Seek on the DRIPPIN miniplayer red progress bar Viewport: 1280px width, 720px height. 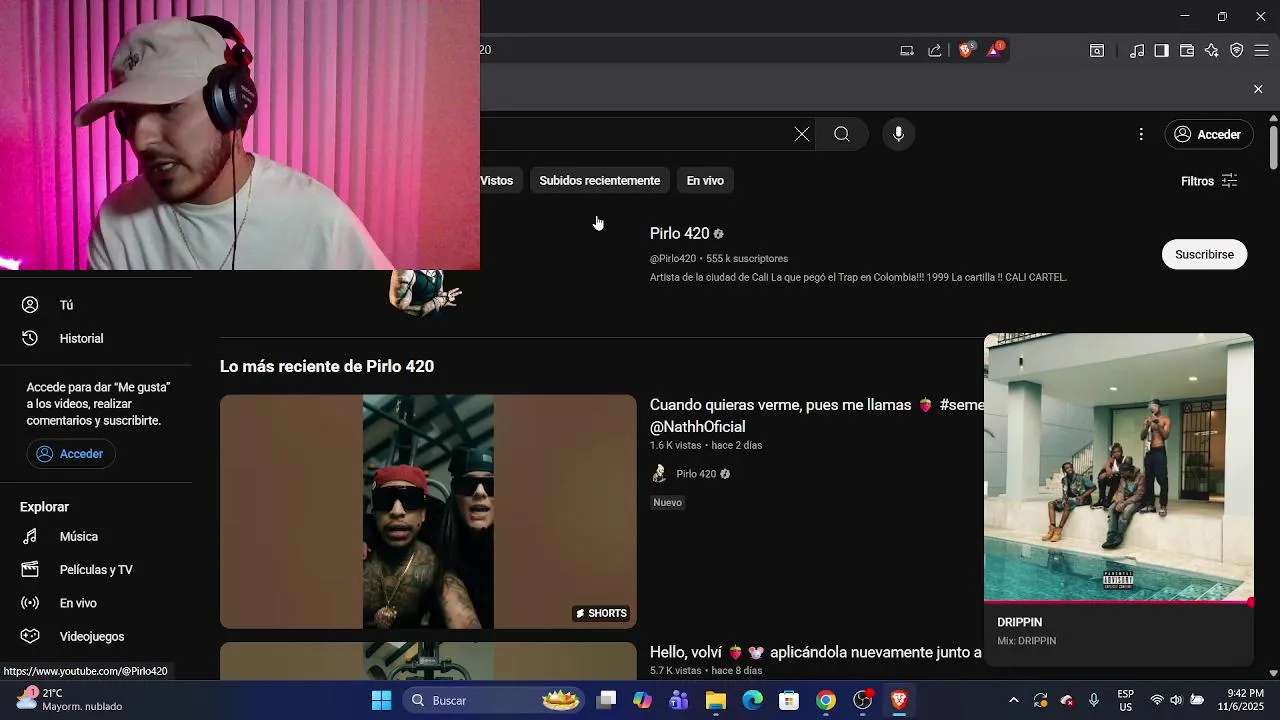(x=1119, y=602)
